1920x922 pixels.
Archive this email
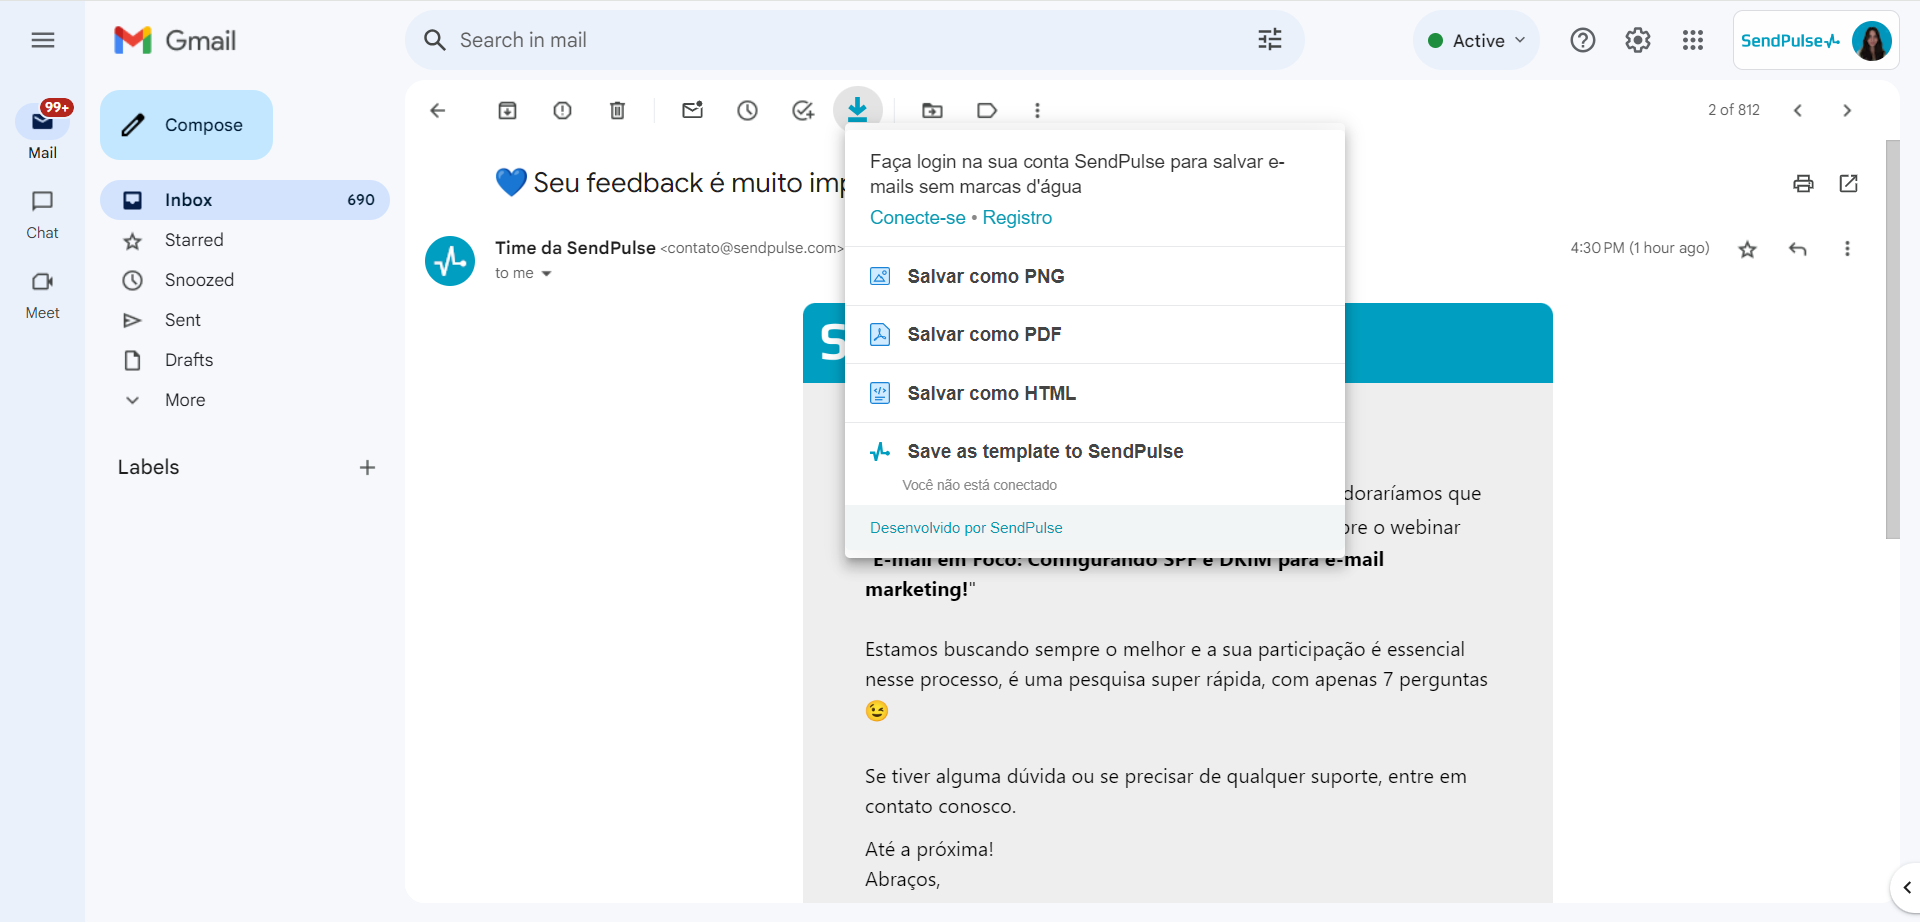[x=508, y=110]
